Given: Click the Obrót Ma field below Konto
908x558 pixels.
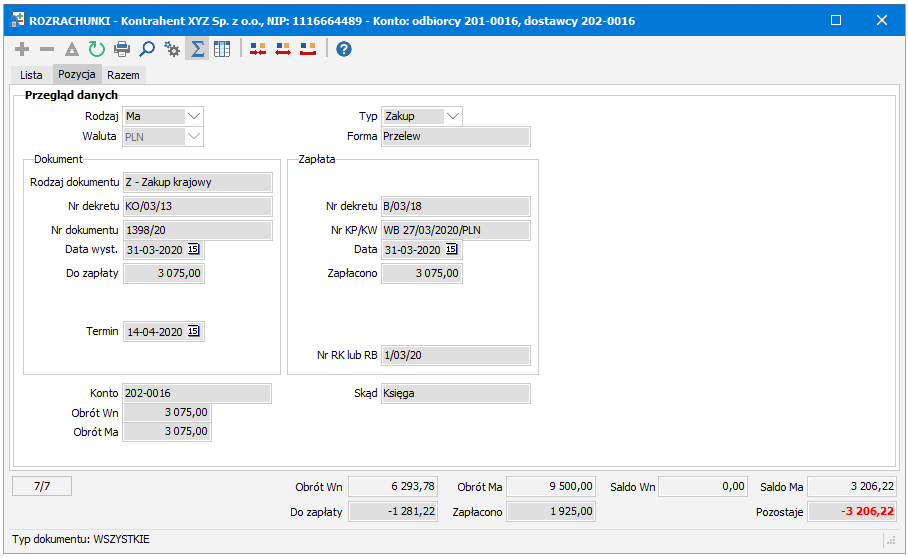Looking at the screenshot, I should [x=167, y=431].
